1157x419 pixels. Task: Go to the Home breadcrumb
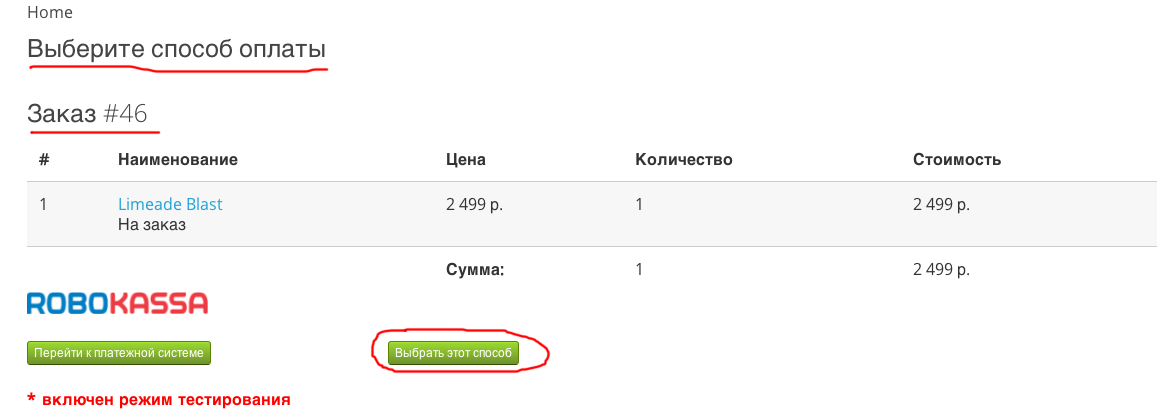(49, 13)
